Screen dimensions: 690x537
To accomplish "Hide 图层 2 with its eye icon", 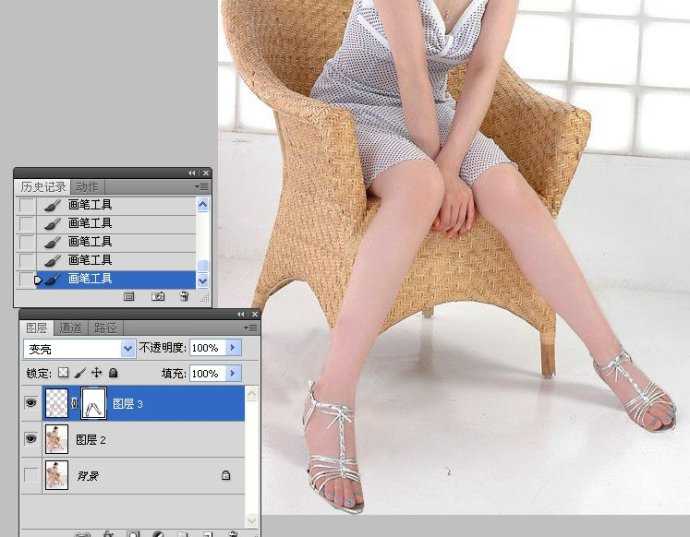I will (x=31, y=439).
